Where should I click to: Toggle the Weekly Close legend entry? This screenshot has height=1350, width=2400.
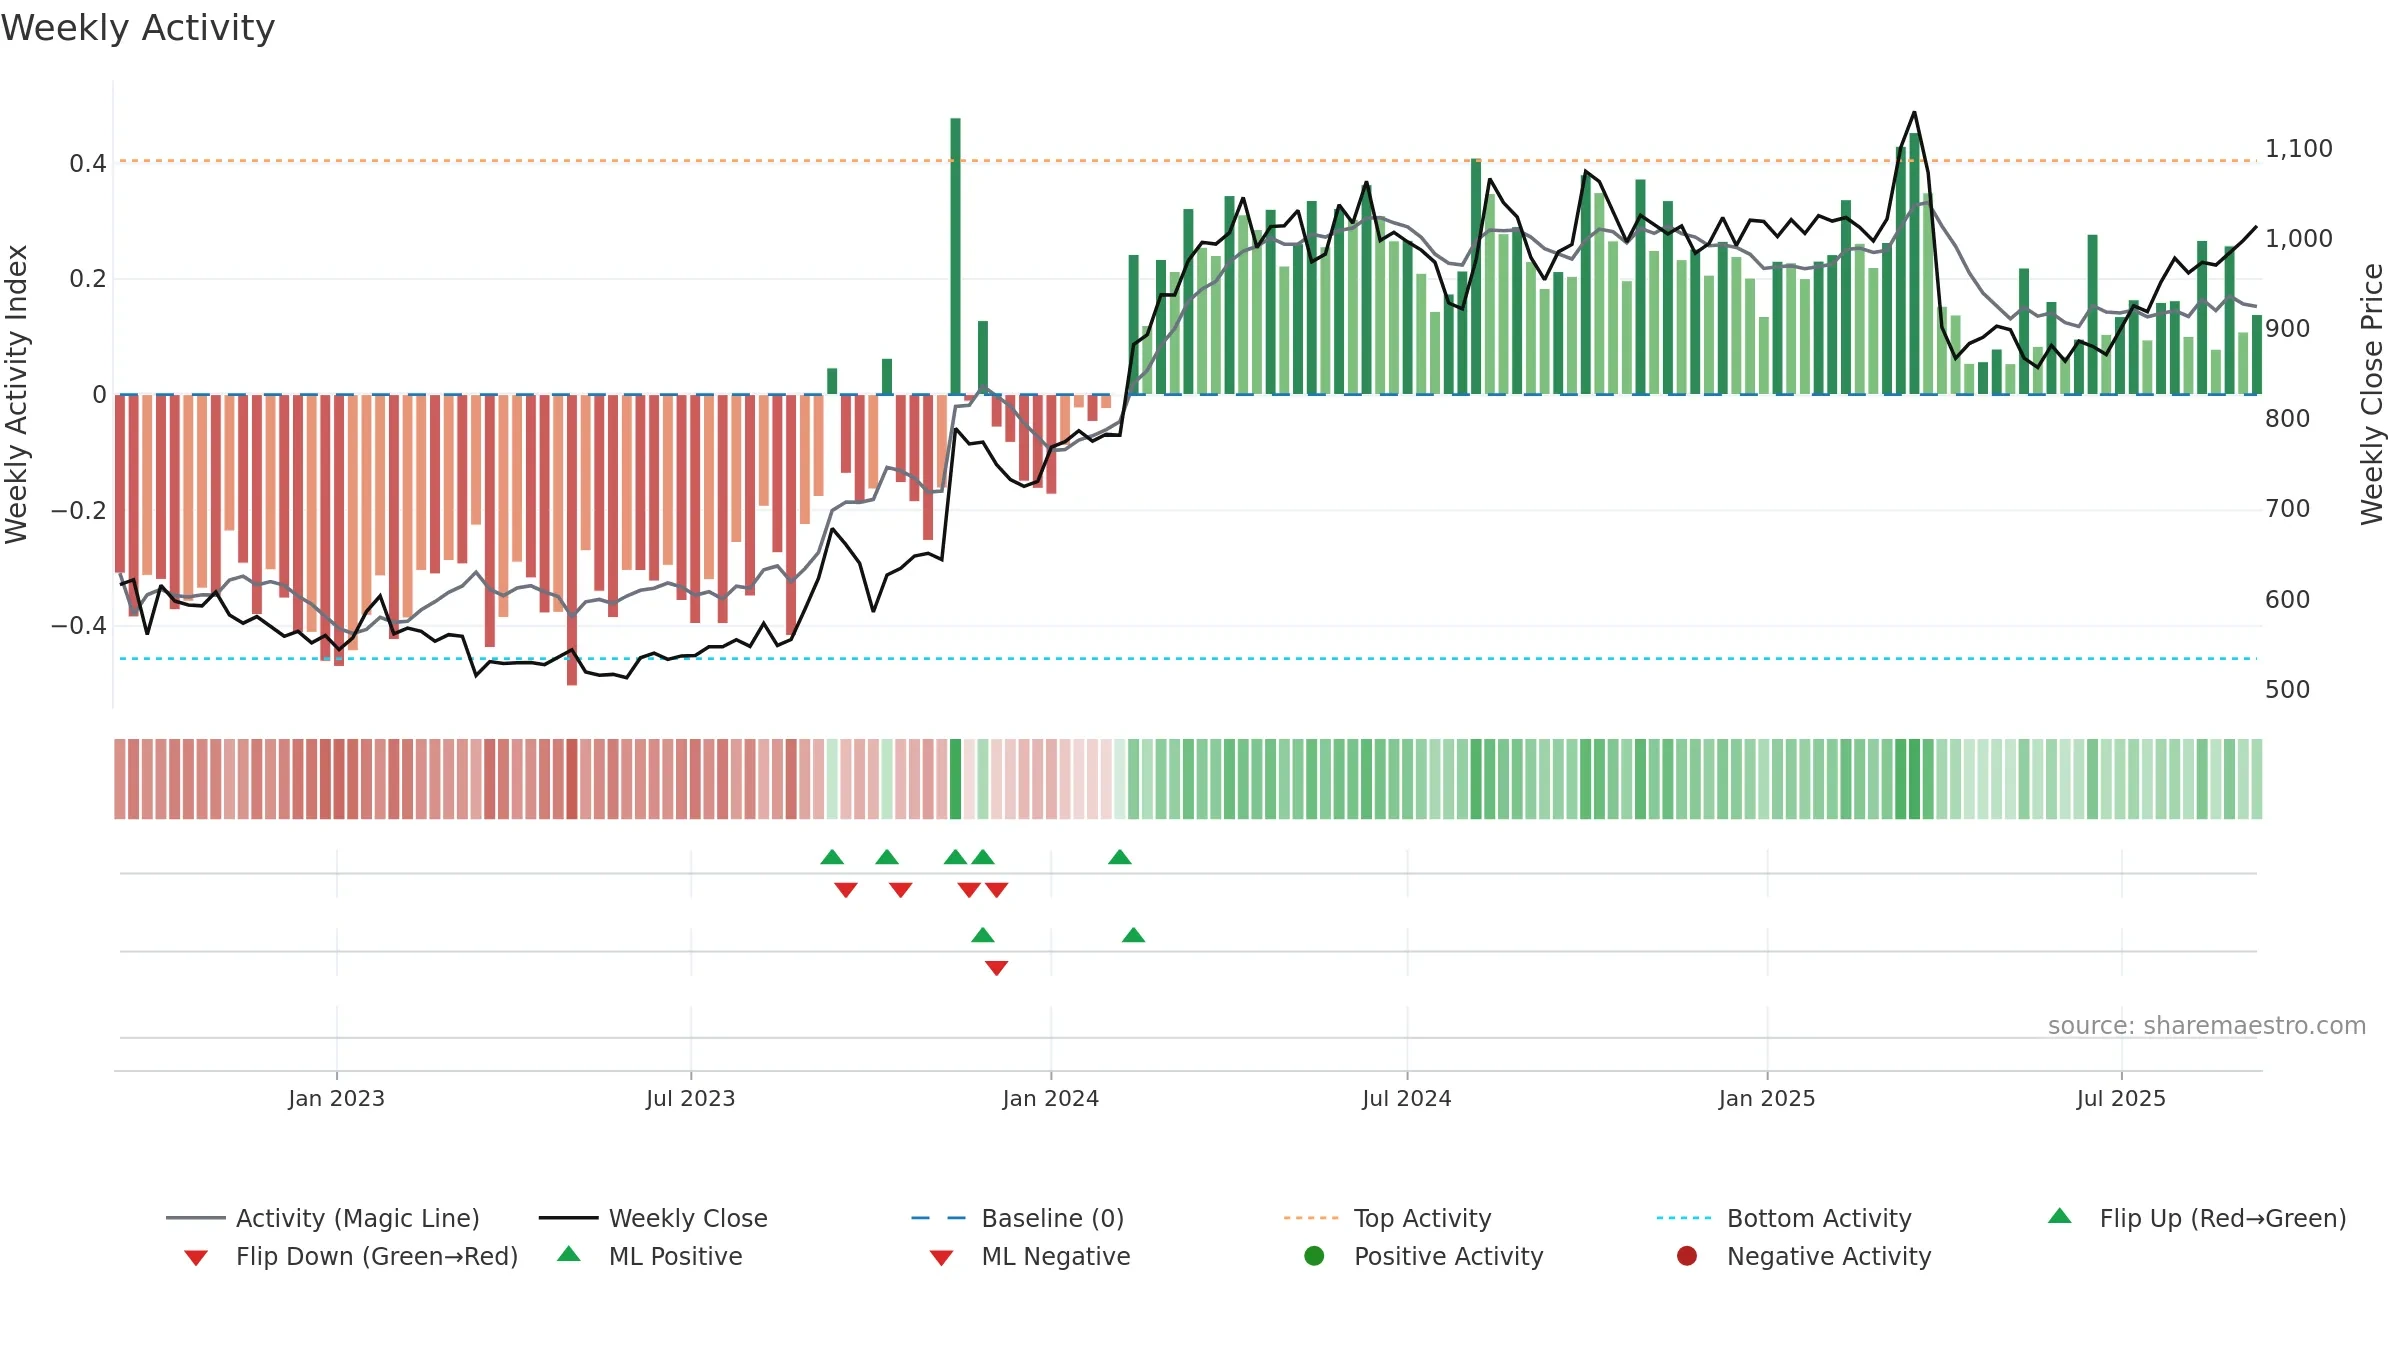click(x=653, y=1218)
